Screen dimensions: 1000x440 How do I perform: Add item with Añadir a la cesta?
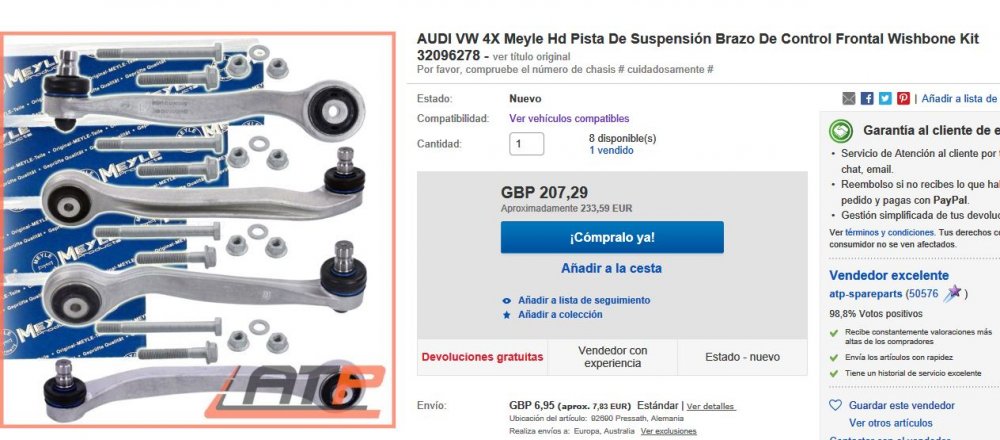tap(612, 268)
